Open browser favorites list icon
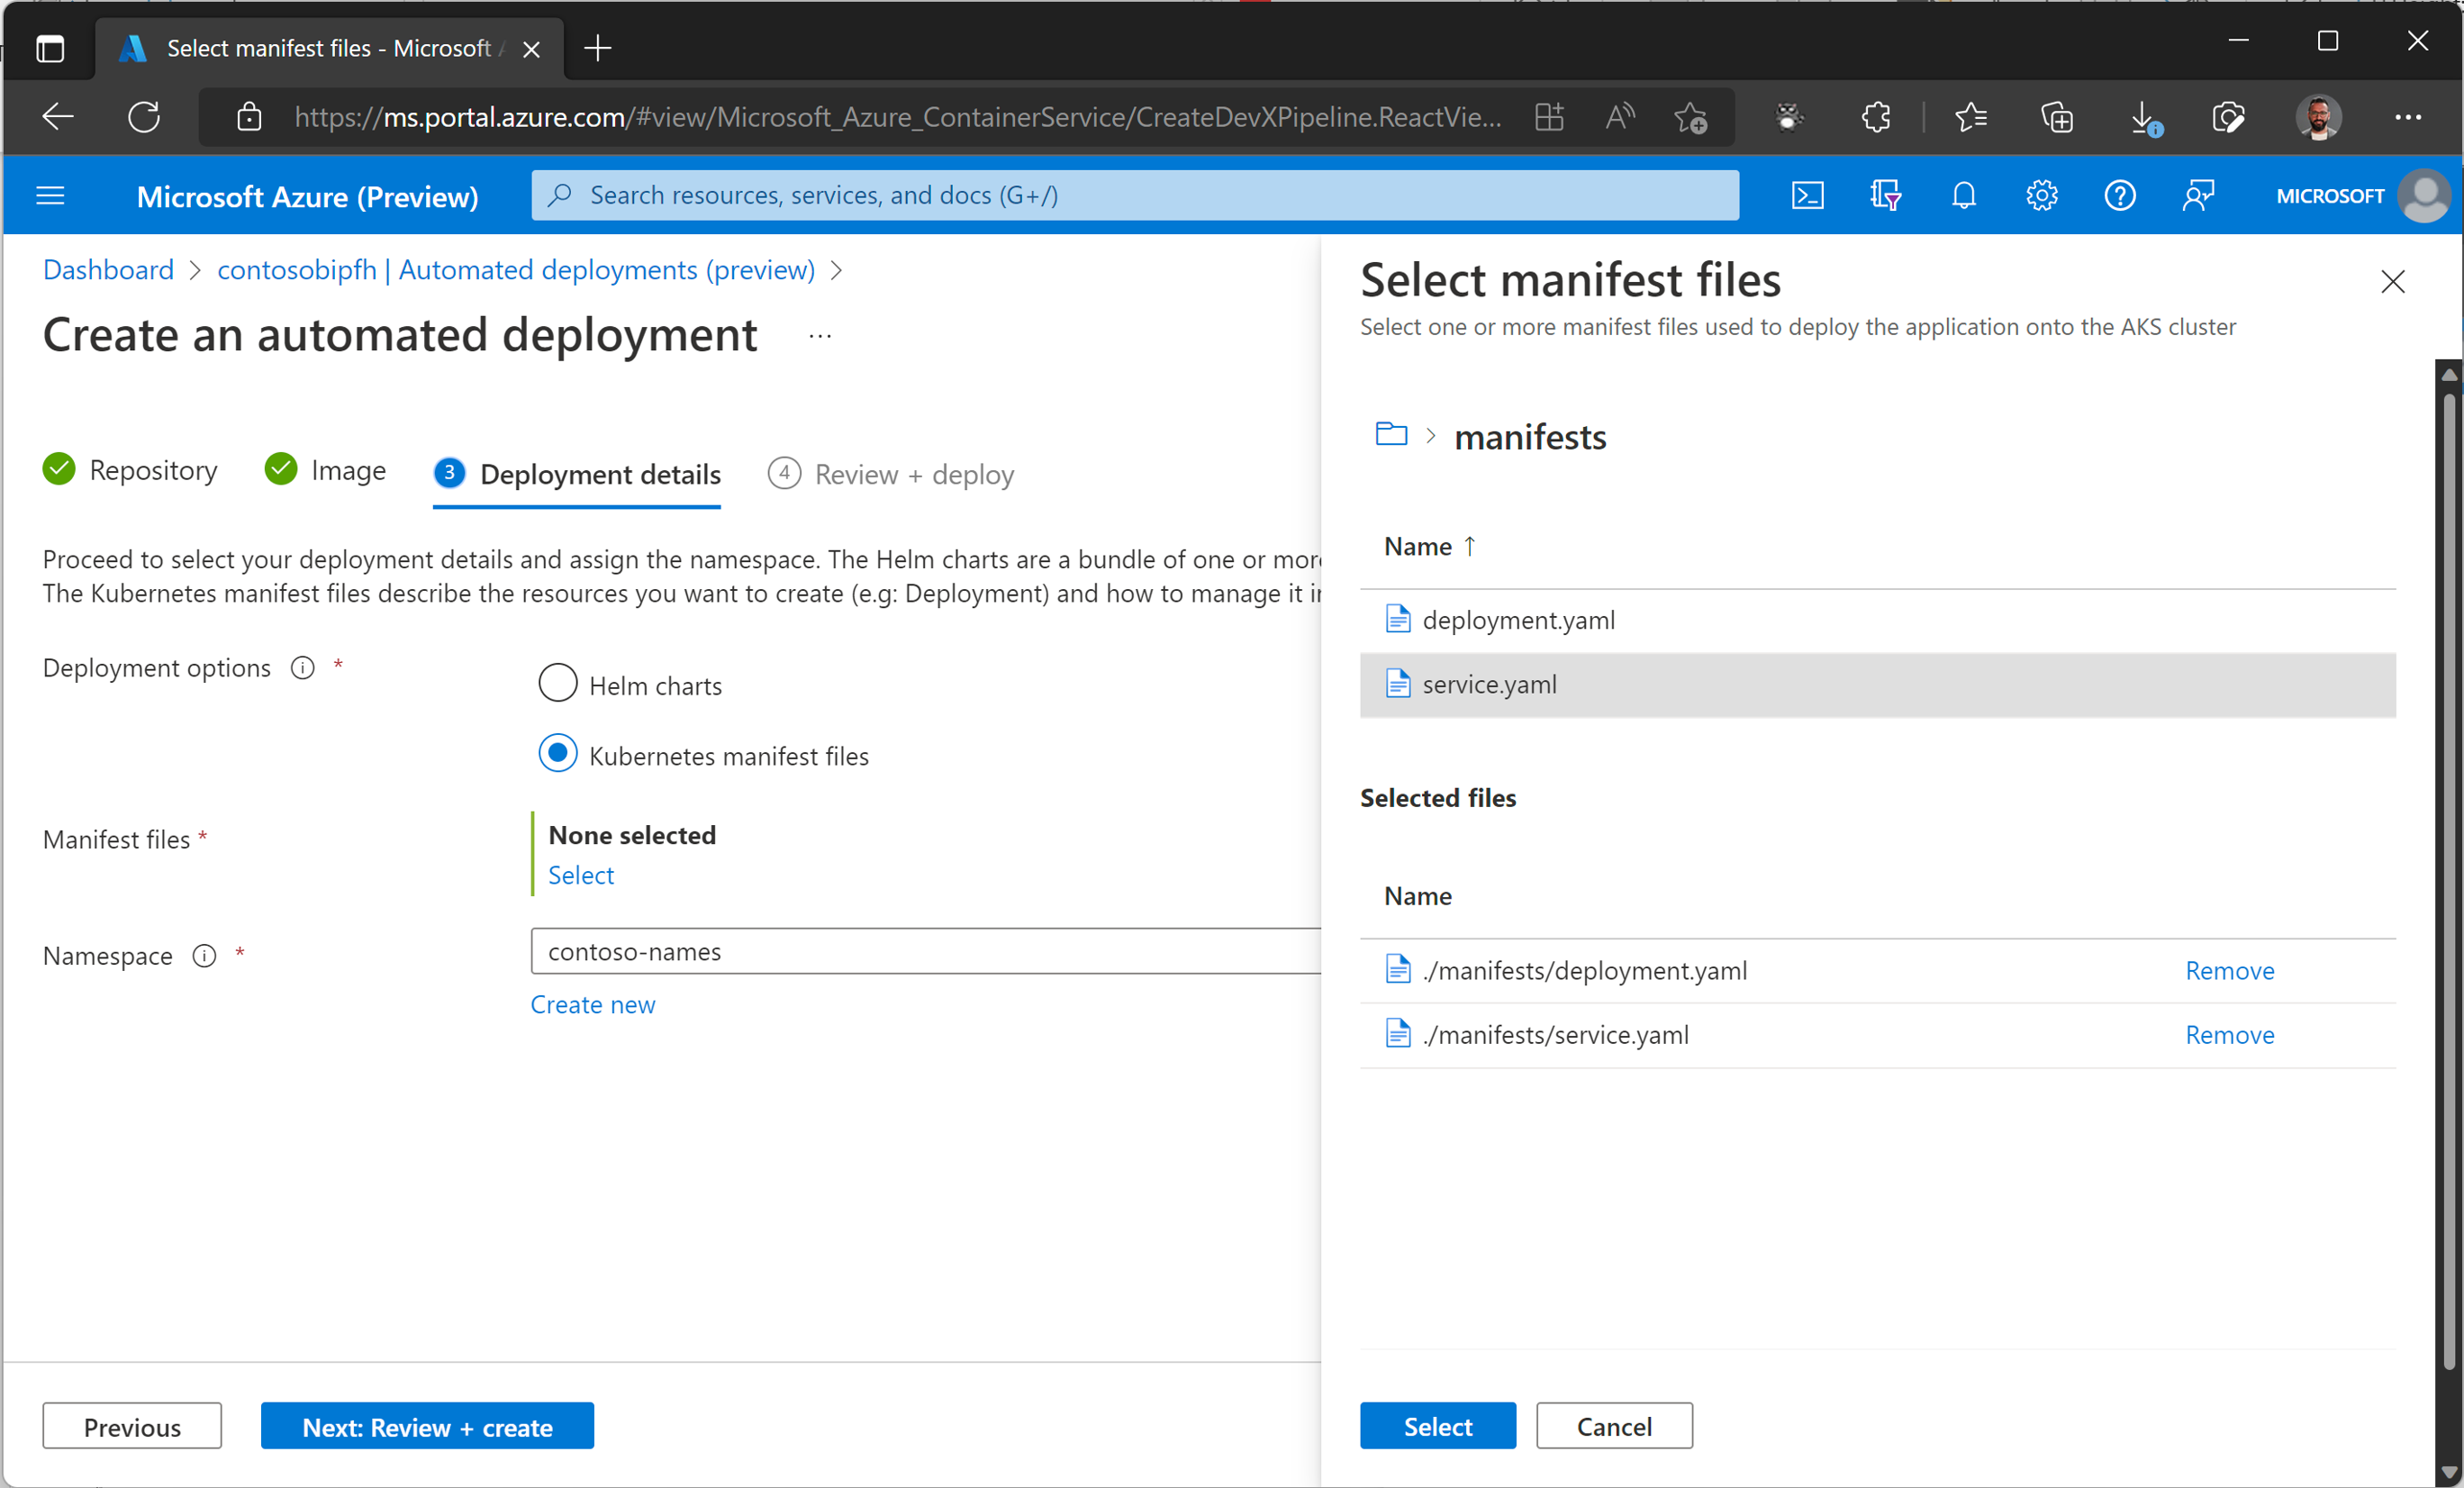 click(1970, 117)
